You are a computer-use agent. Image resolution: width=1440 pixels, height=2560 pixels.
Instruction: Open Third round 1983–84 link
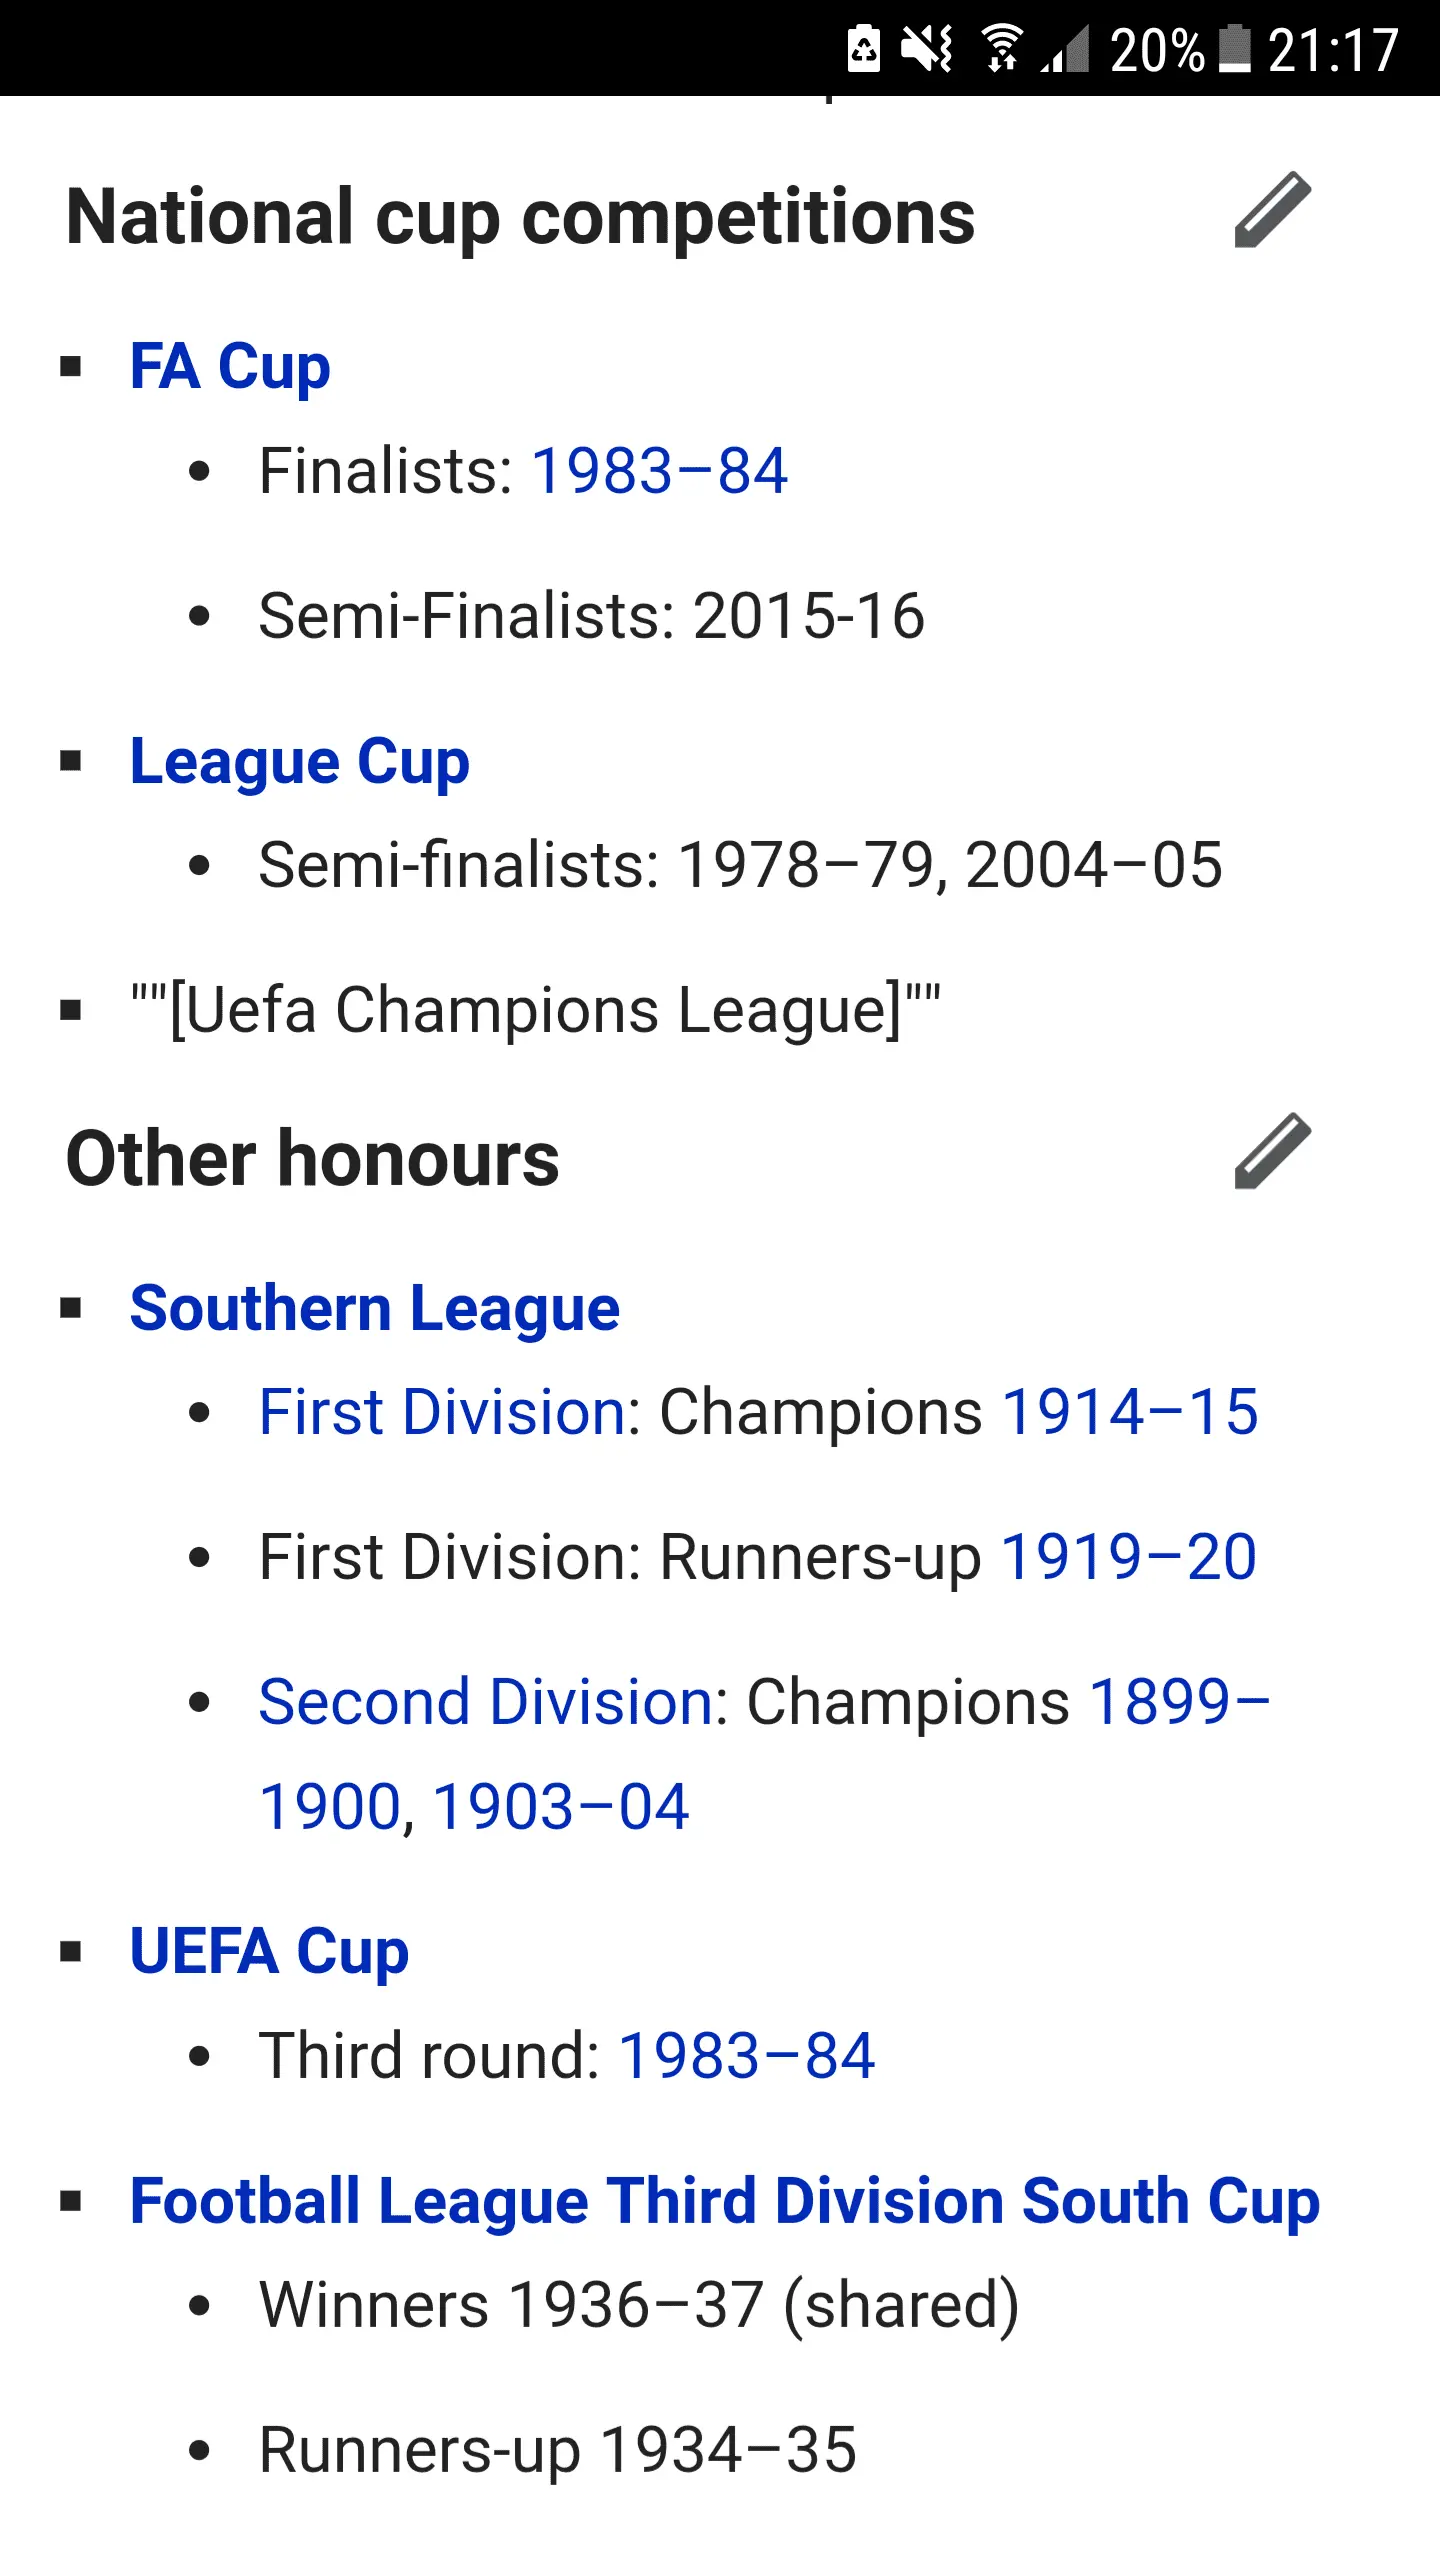tap(747, 2056)
